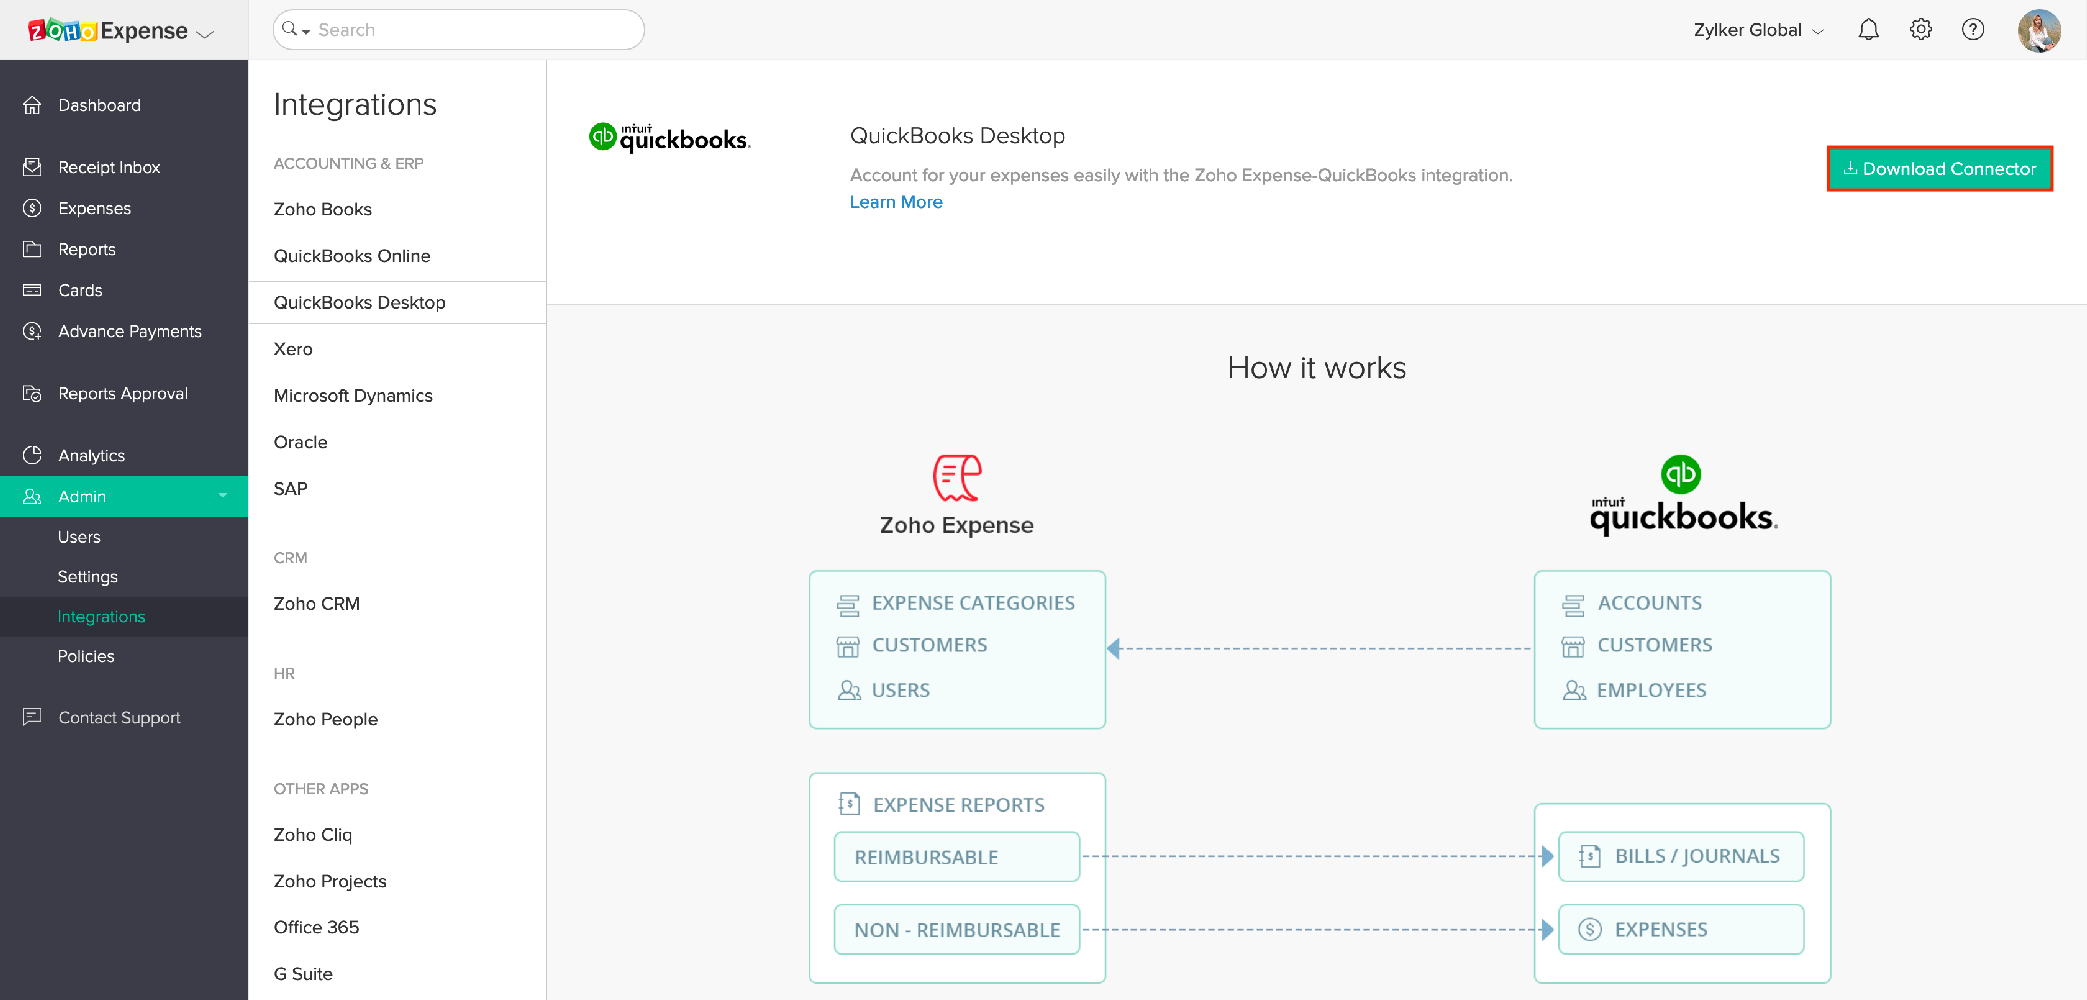
Task: Open the help question mark icon
Action: (1973, 30)
